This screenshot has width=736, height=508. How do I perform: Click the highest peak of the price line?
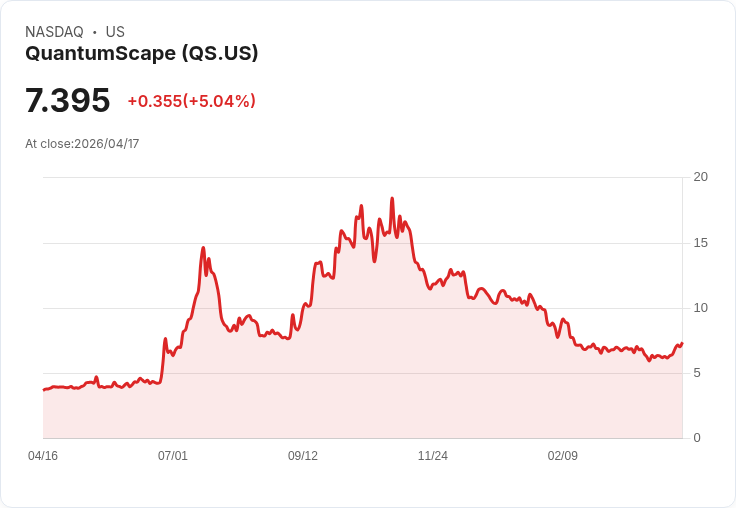click(x=392, y=199)
